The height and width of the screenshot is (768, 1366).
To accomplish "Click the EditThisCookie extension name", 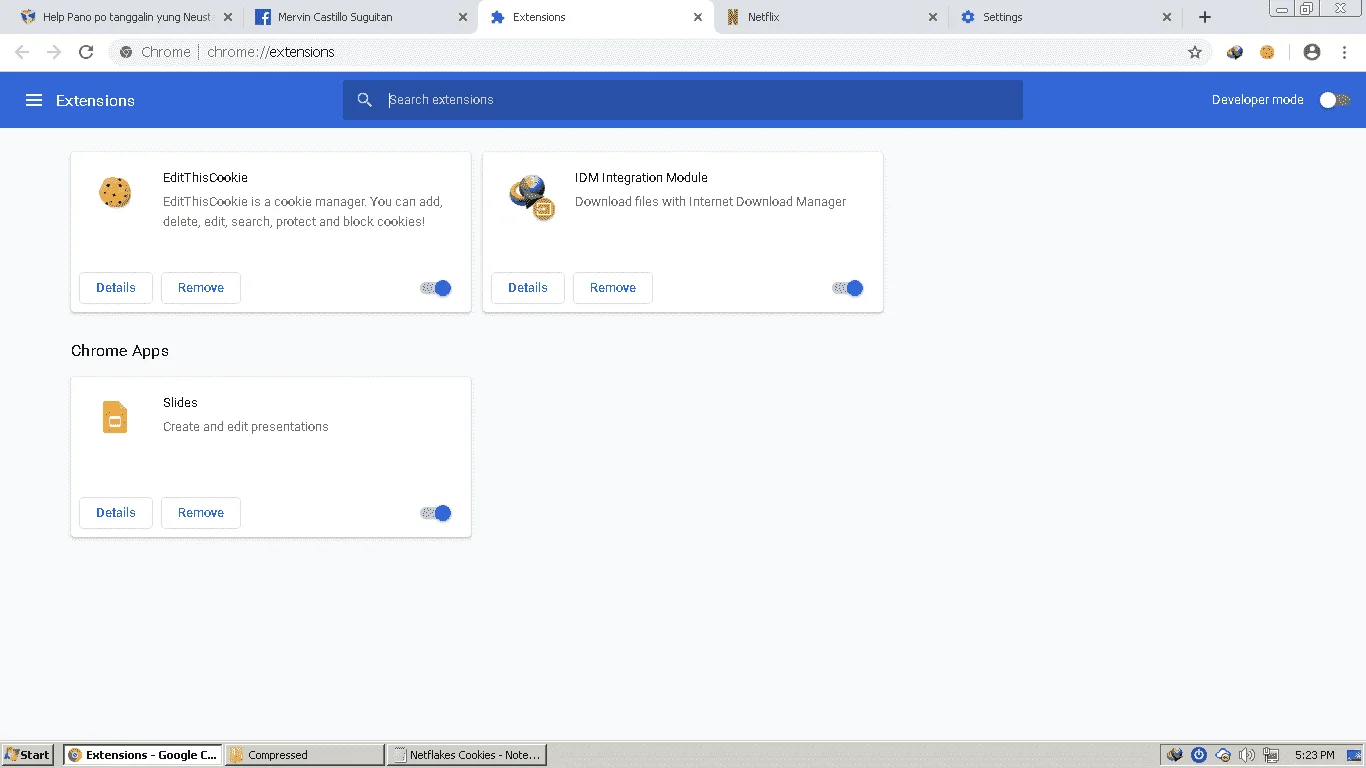I will 205,178.
